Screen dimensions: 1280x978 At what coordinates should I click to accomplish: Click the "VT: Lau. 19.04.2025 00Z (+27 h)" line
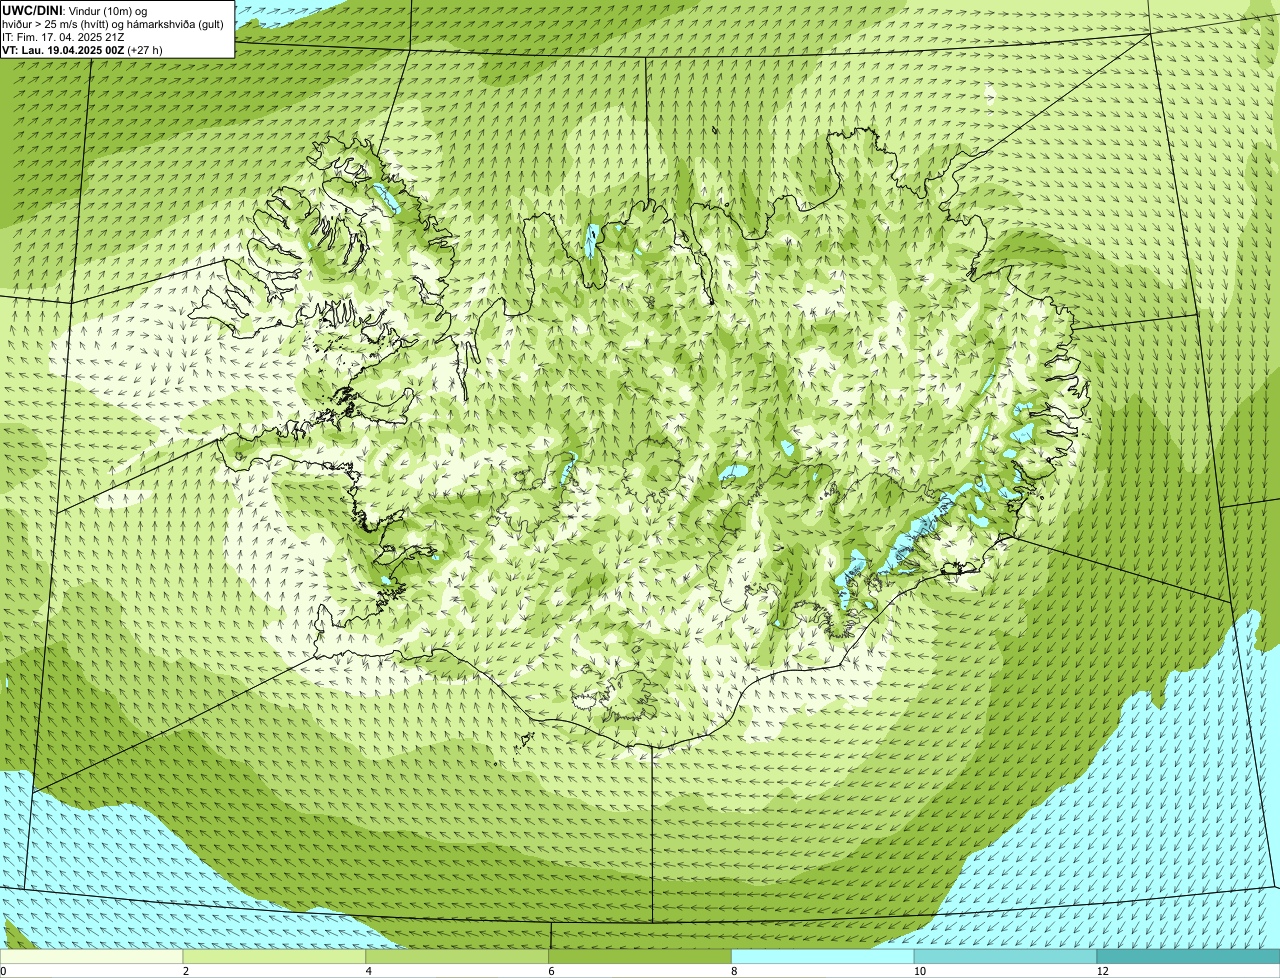[x=82, y=49]
